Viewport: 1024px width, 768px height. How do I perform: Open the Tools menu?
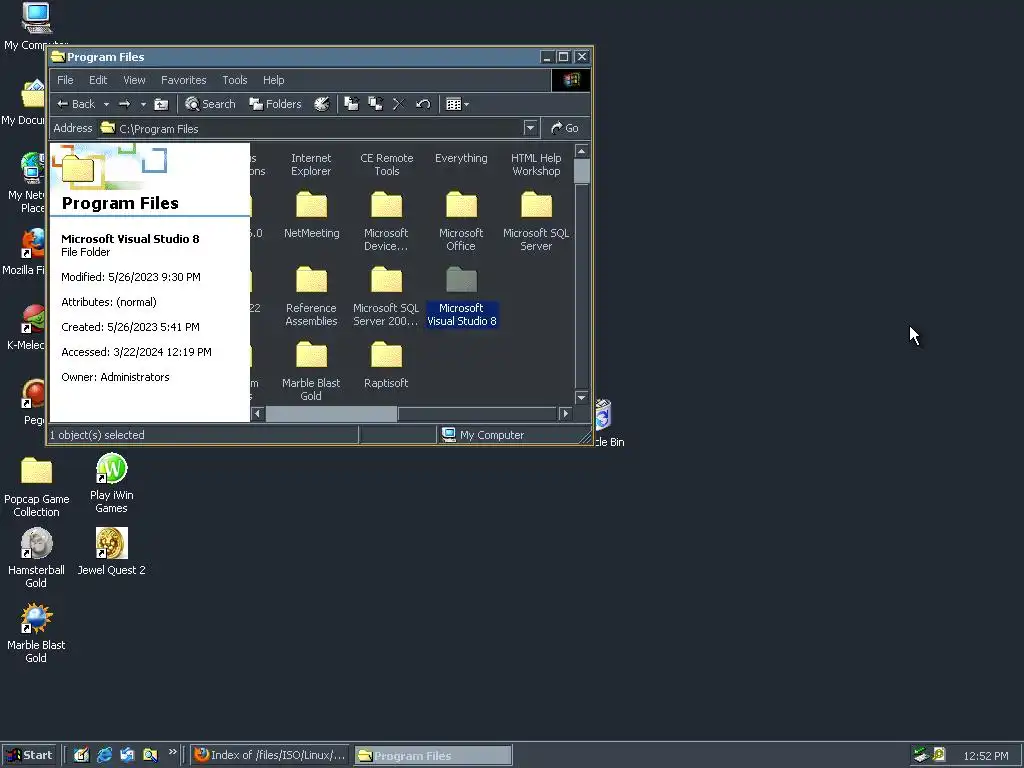point(234,80)
